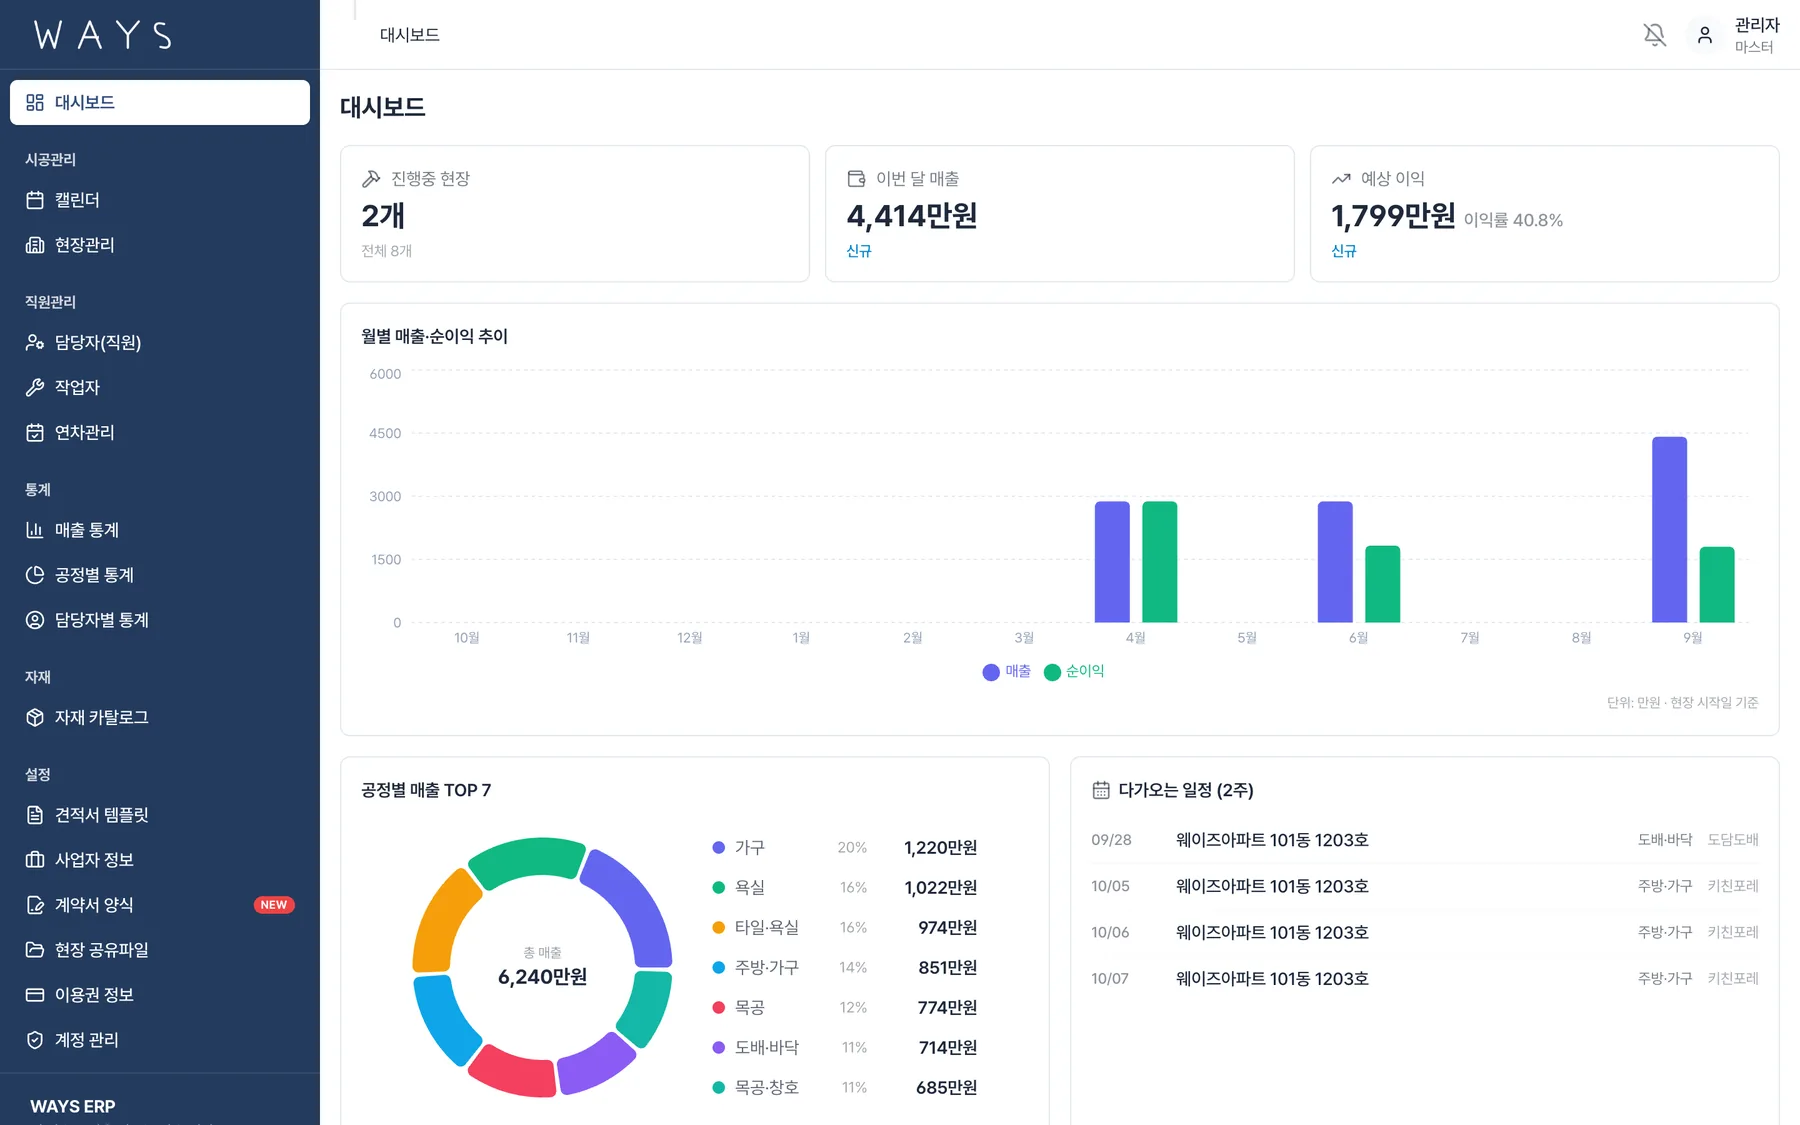
Task: Click the 6월 매출 purple bar
Action: pos(1335,562)
